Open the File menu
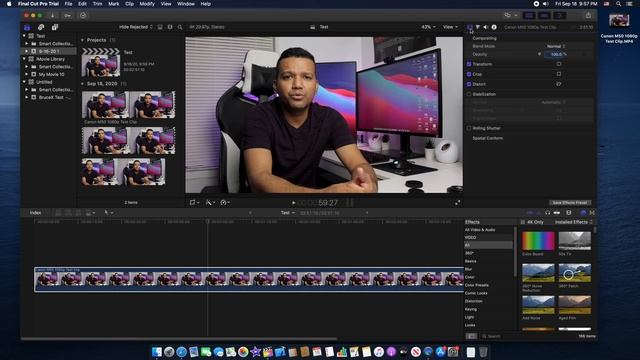This screenshot has width=640, height=360. click(x=69, y=4)
